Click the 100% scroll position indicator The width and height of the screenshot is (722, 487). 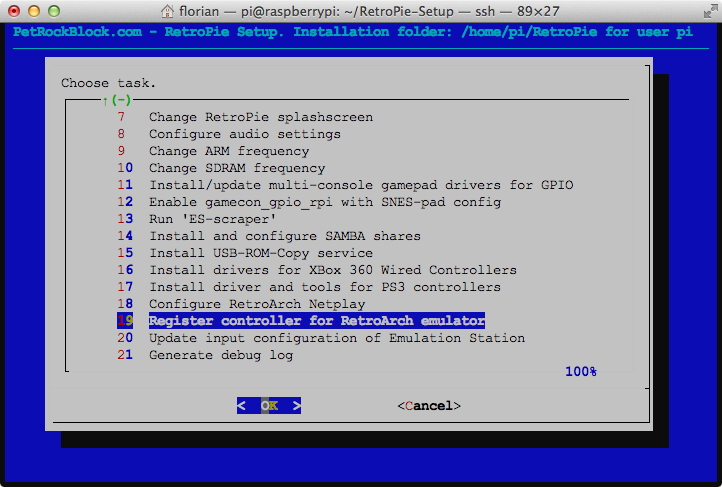pyautogui.click(x=581, y=371)
